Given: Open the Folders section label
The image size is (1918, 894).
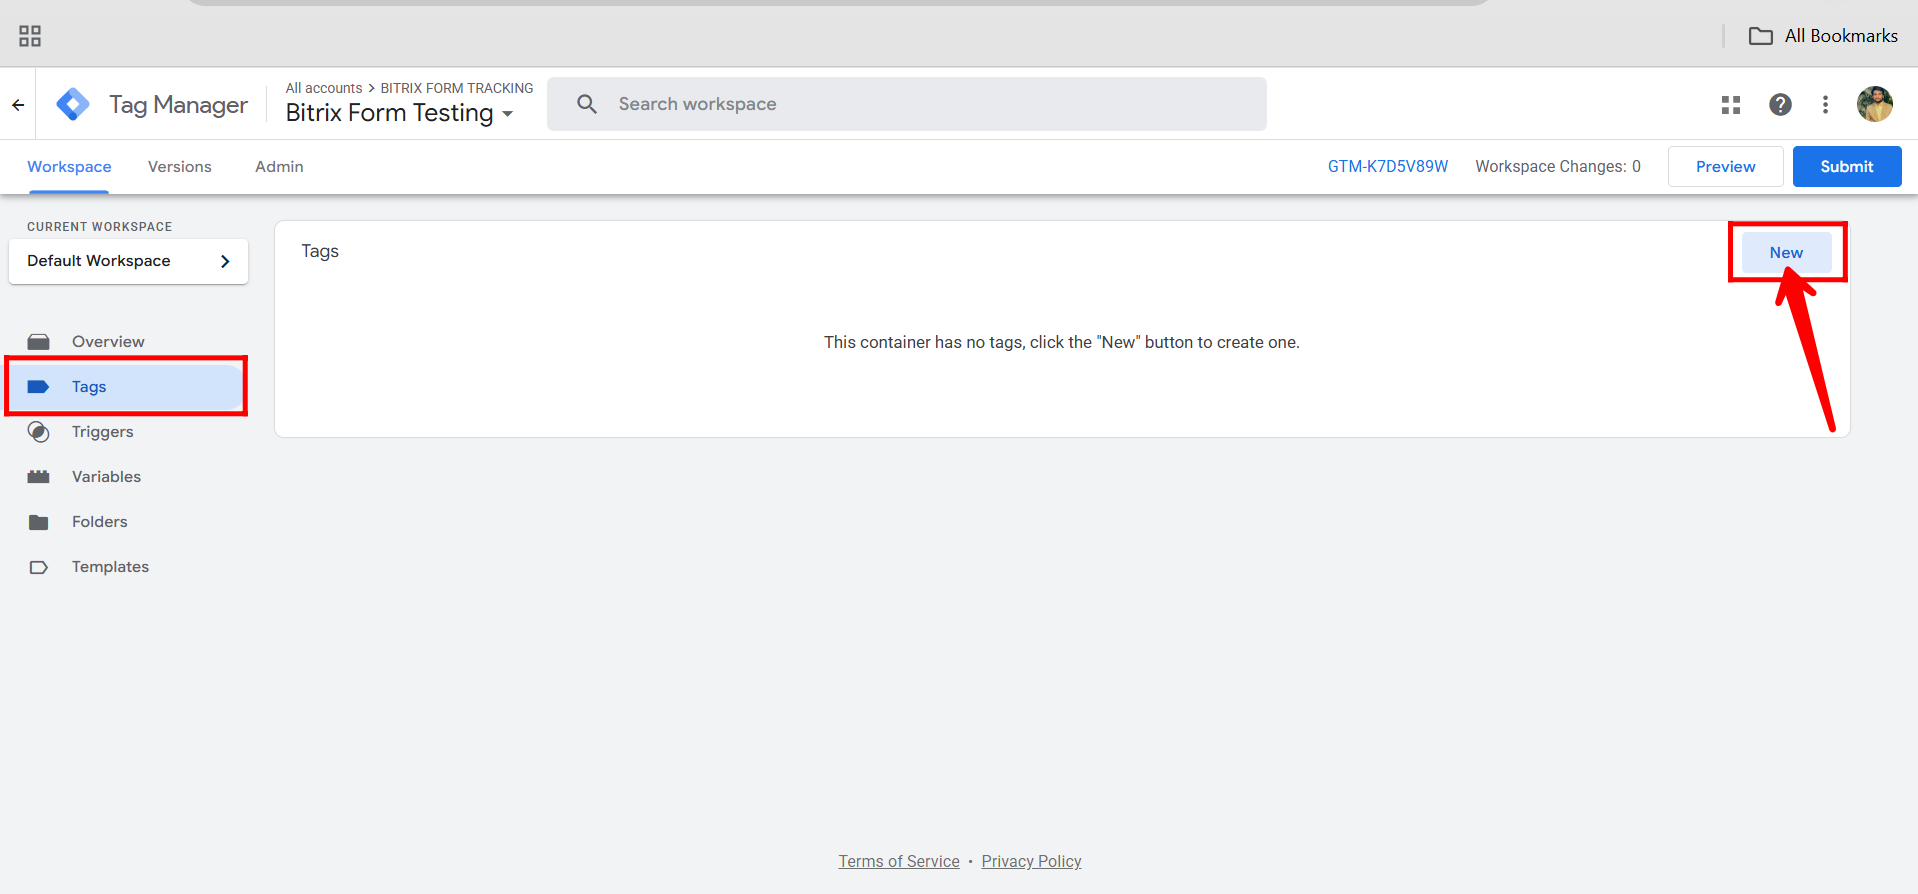Looking at the screenshot, I should [100, 522].
